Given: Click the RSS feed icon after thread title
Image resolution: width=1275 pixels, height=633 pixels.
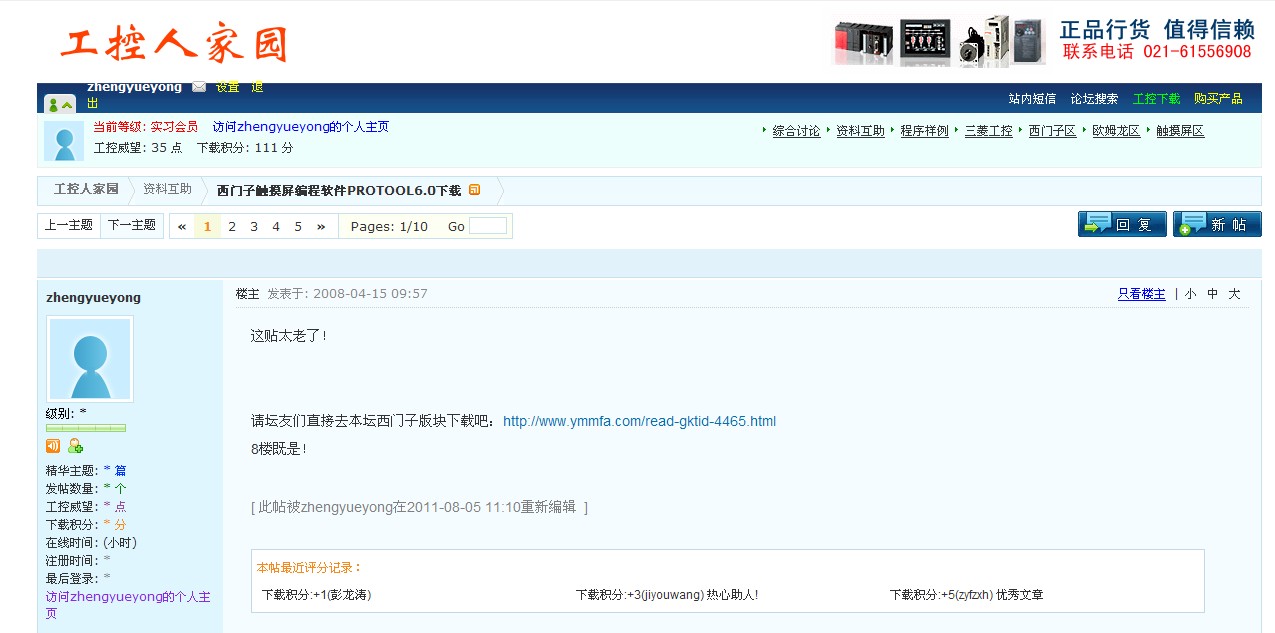Looking at the screenshot, I should [x=475, y=190].
